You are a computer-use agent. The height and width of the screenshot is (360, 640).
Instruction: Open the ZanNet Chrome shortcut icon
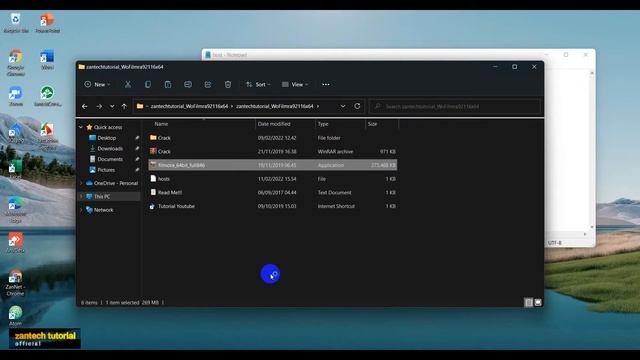point(15,282)
